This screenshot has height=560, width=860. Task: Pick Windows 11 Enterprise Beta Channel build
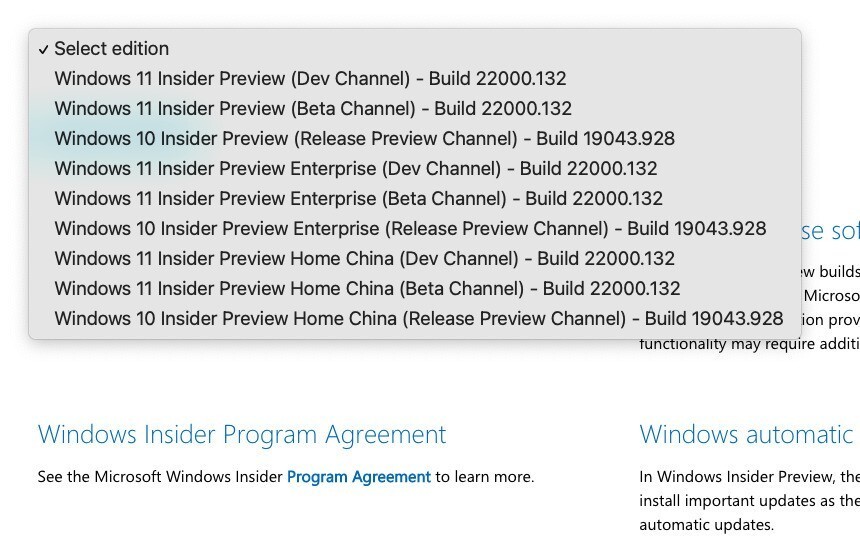tap(358, 199)
